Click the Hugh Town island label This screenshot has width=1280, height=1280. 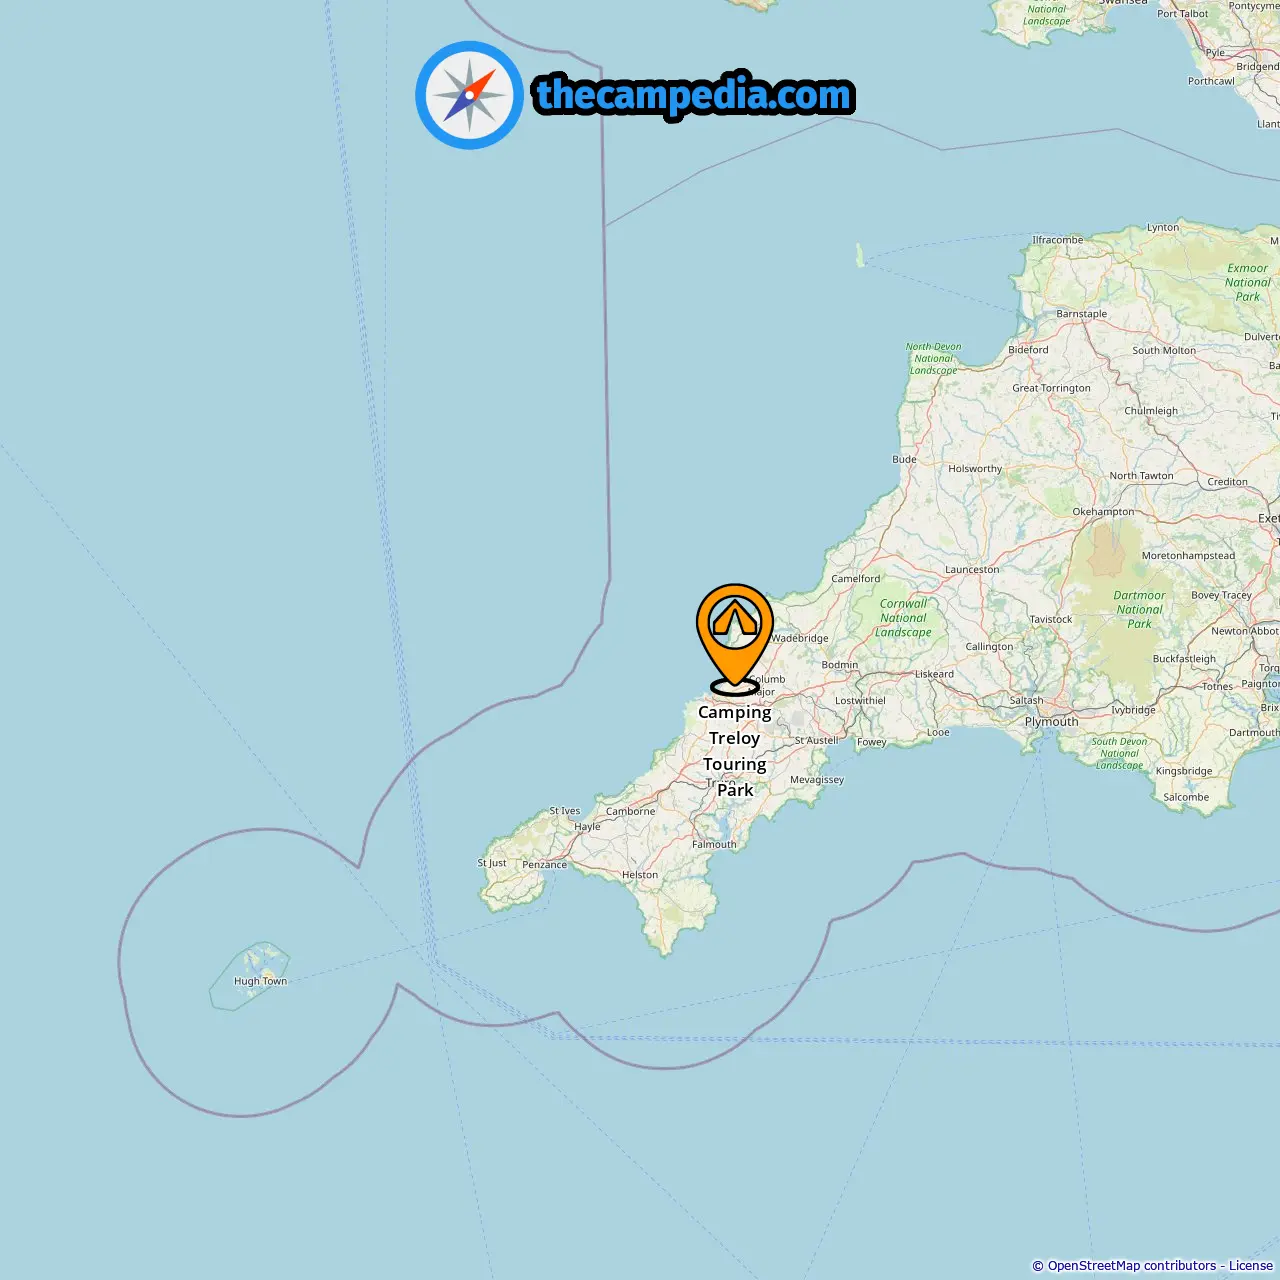[260, 981]
